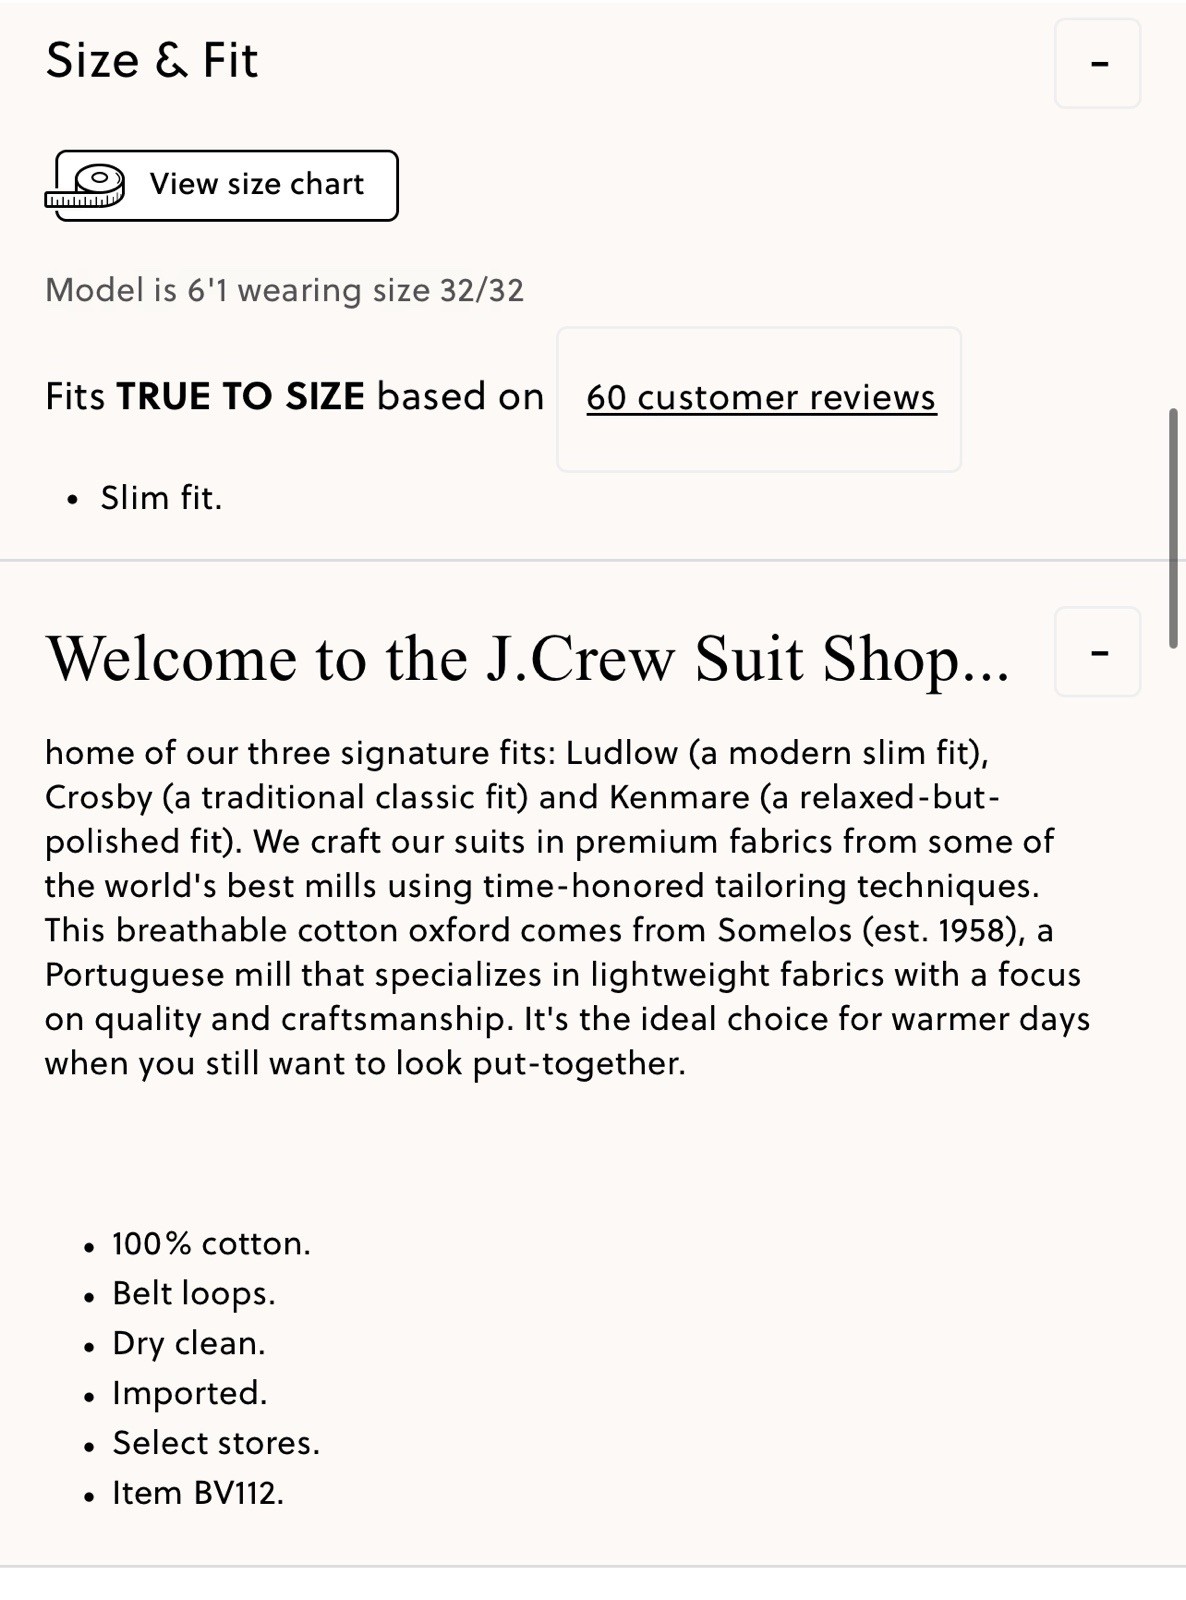Image resolution: width=1186 pixels, height=1600 pixels.
Task: Click the measuring tape icon
Action: tap(86, 187)
